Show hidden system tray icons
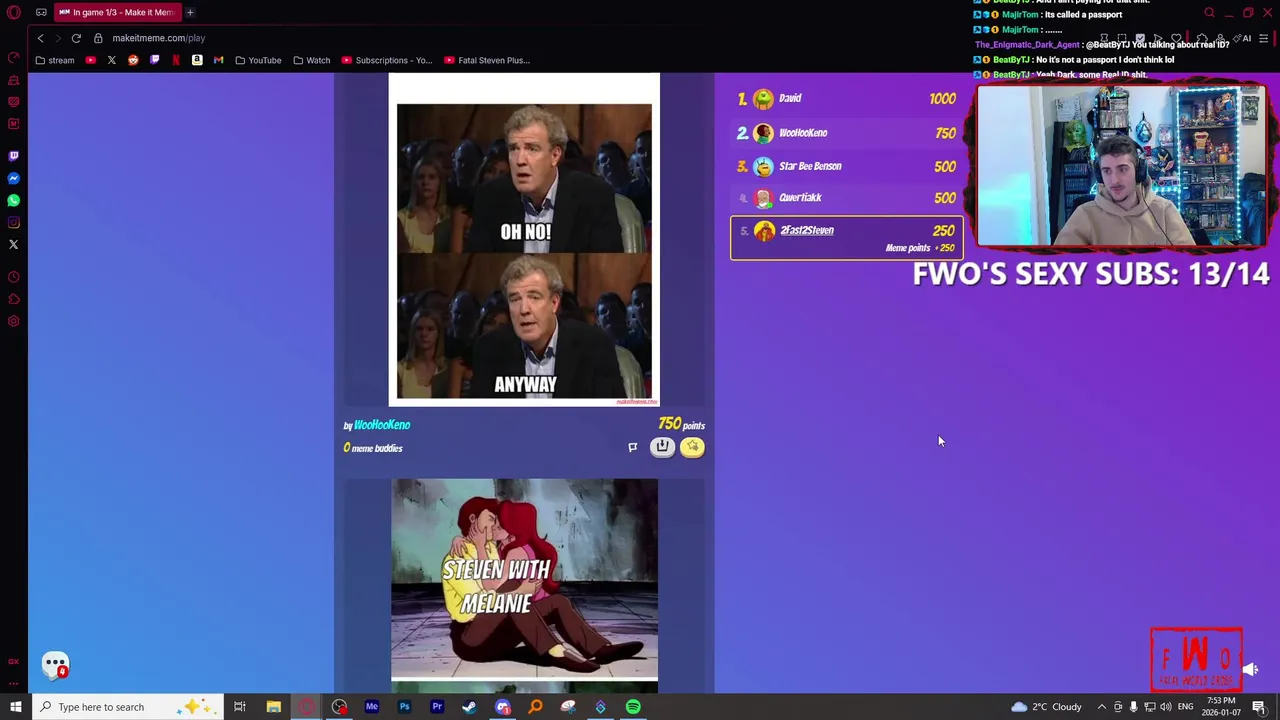The width and height of the screenshot is (1280, 720). click(x=1102, y=707)
